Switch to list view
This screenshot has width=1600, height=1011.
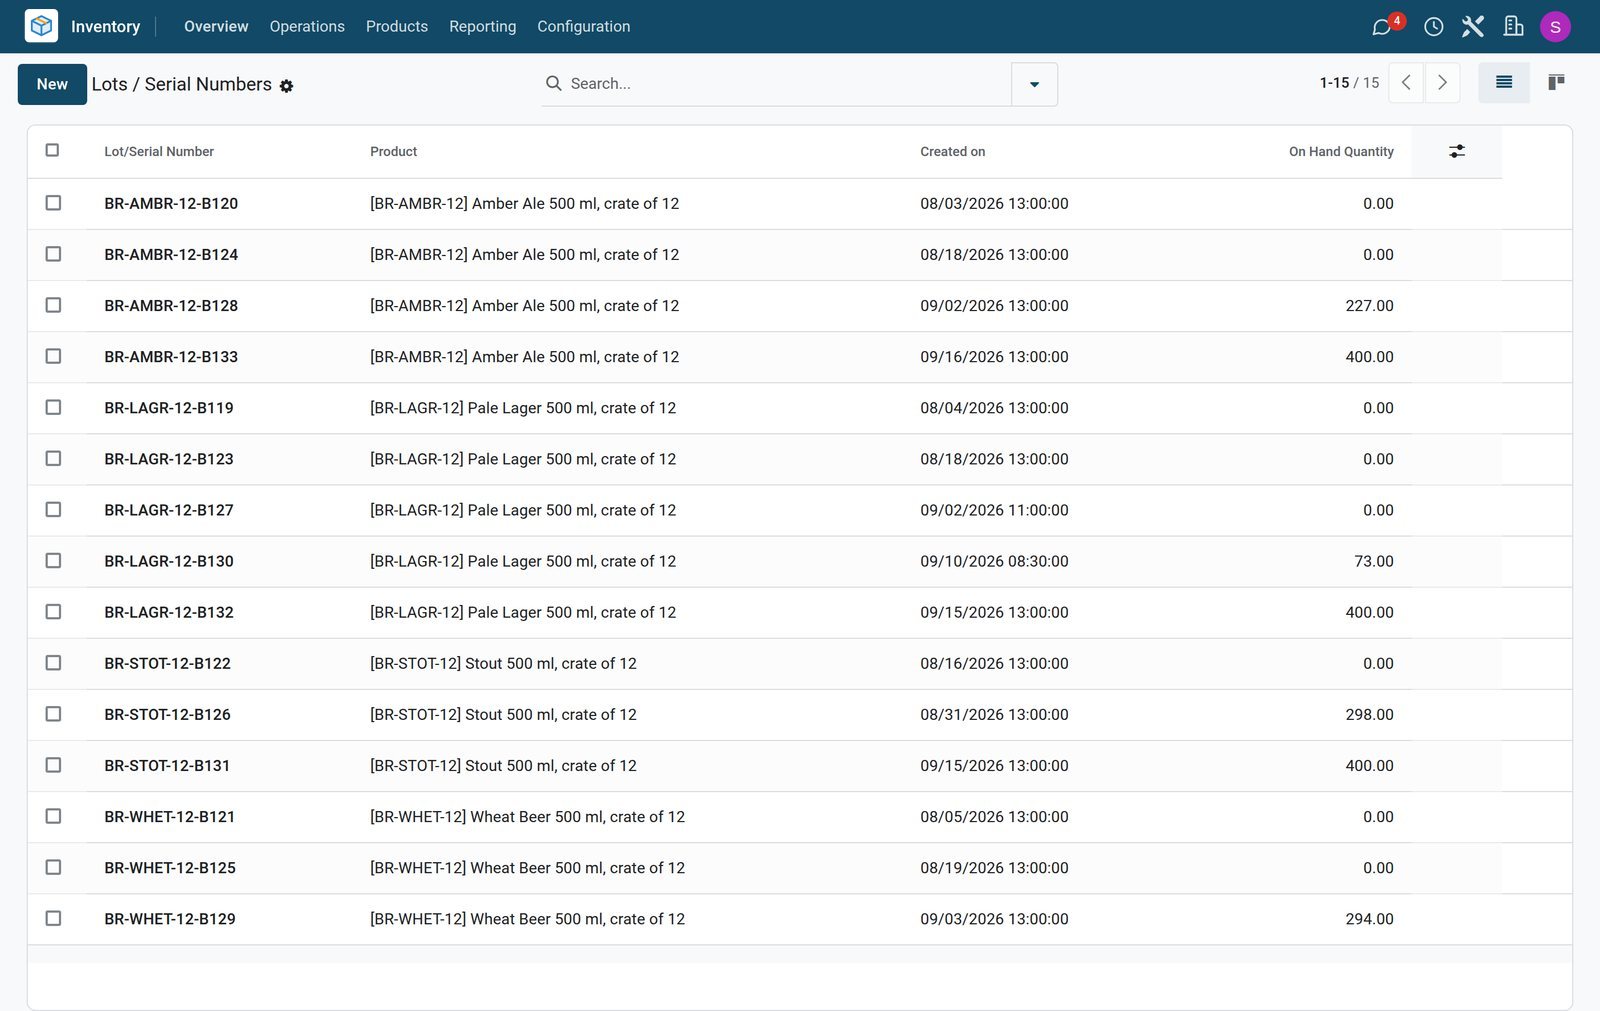tap(1504, 83)
